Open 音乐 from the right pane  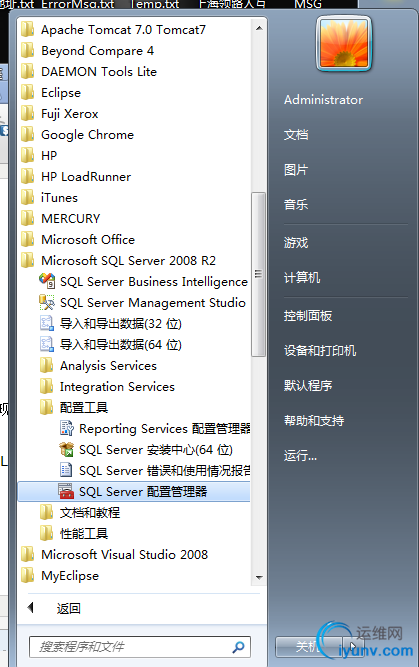click(296, 205)
